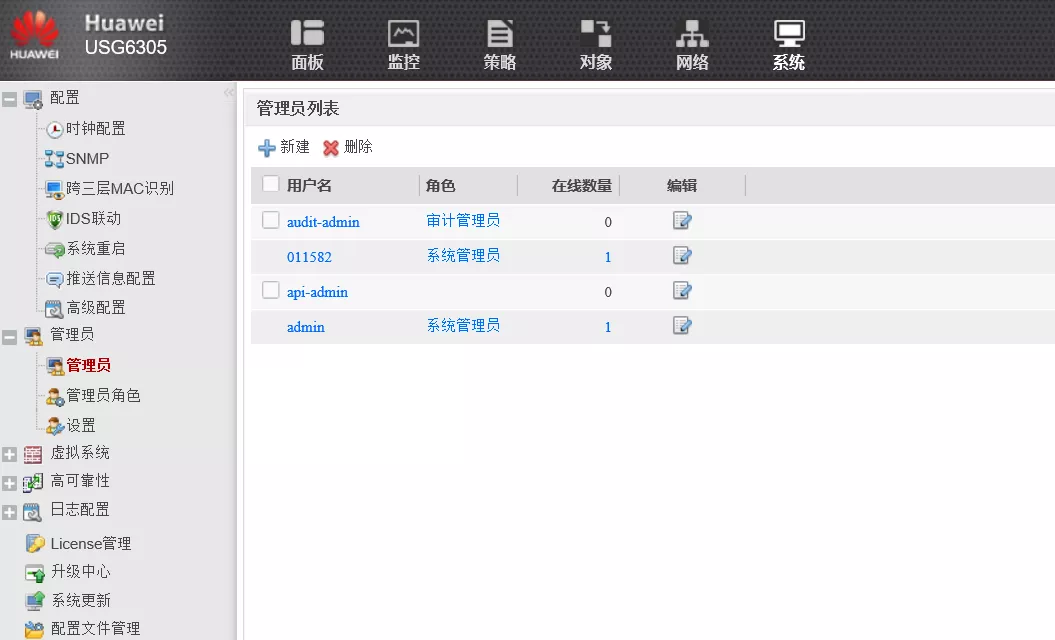Toggle select-all checkbox in table header
Viewport: 1055px width, 640px height.
coord(270,184)
